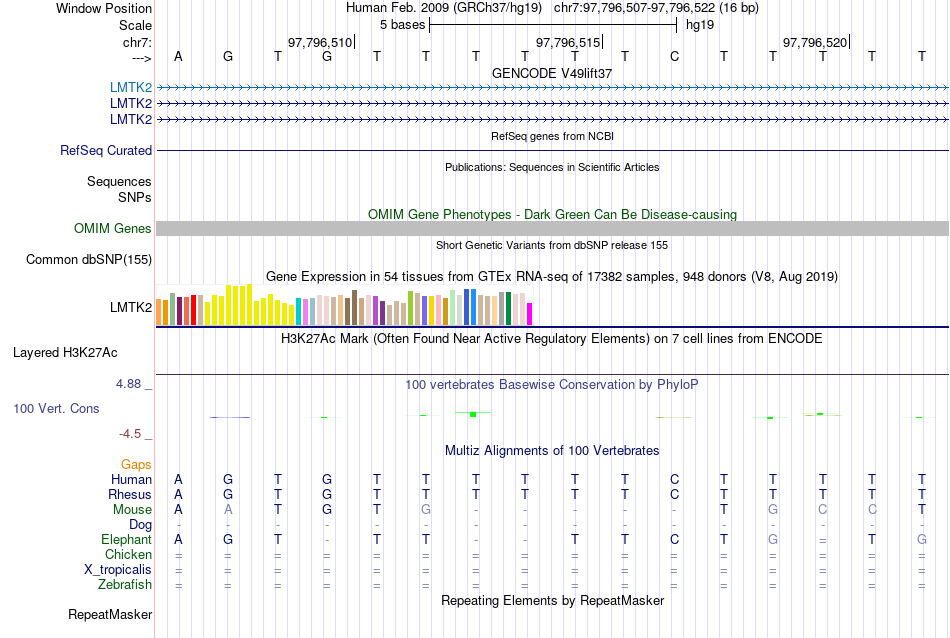
Task: Click the -4.5 PhyloP lower limit value
Action: point(130,434)
